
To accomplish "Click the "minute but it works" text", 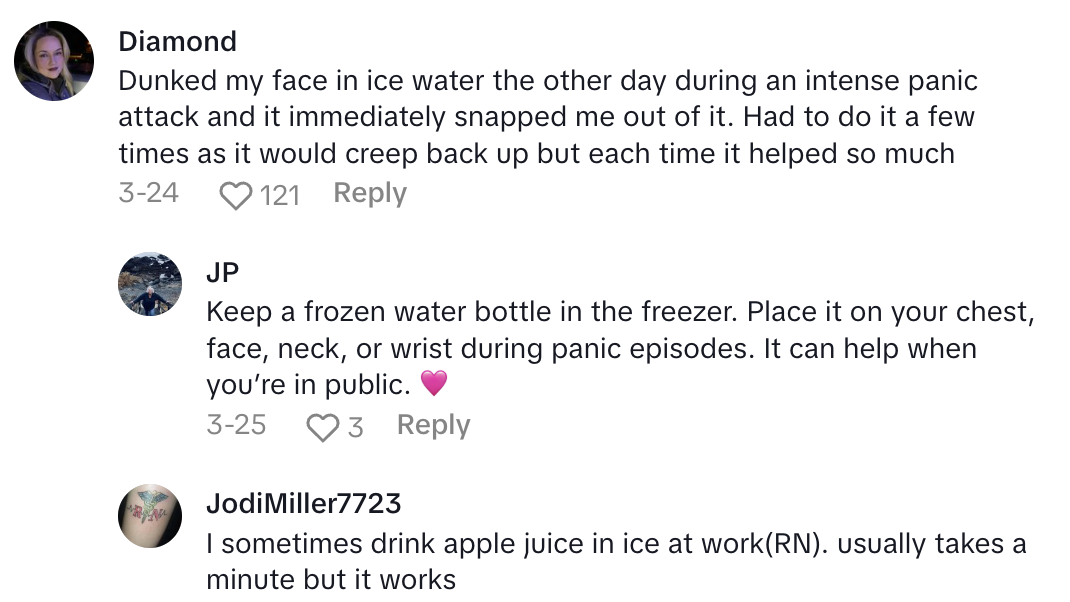I will (x=331, y=579).
